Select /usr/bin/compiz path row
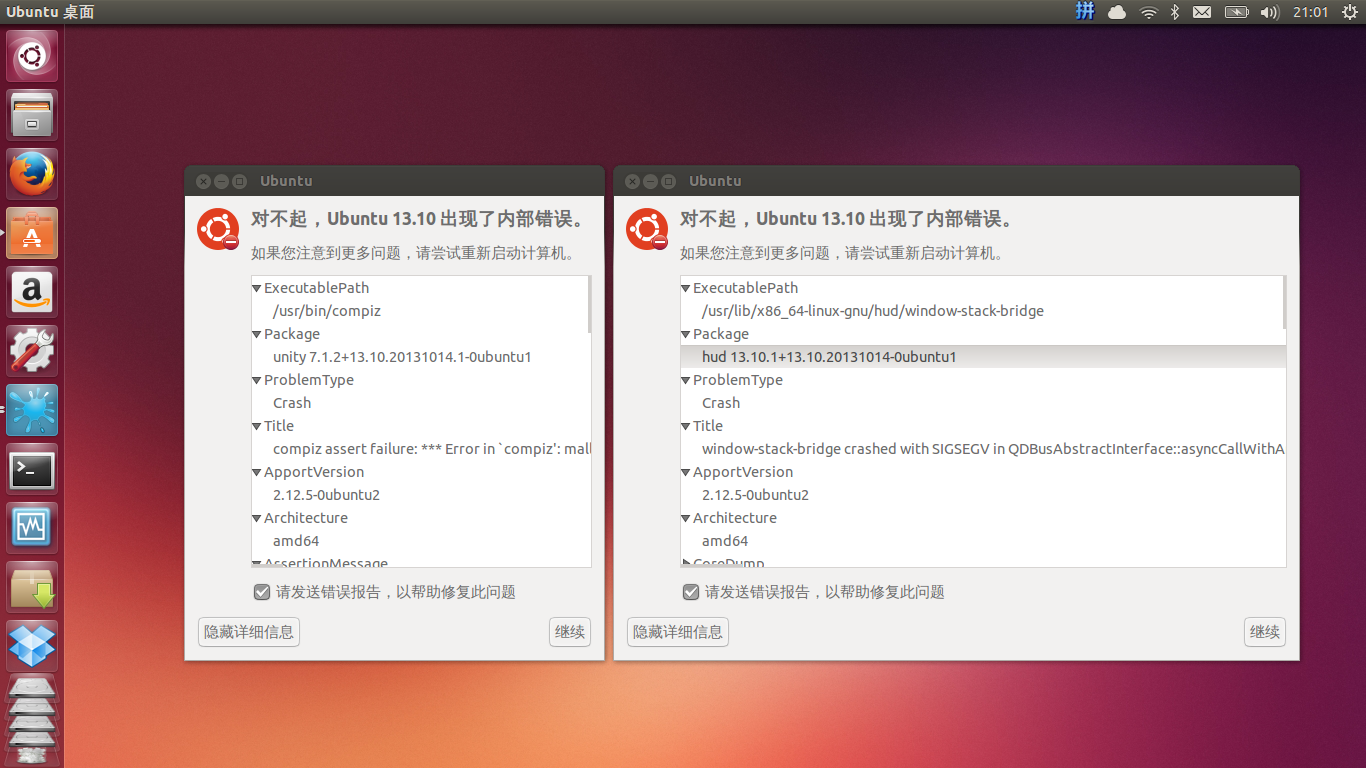Screen dimensions: 1366x768 coord(420,311)
